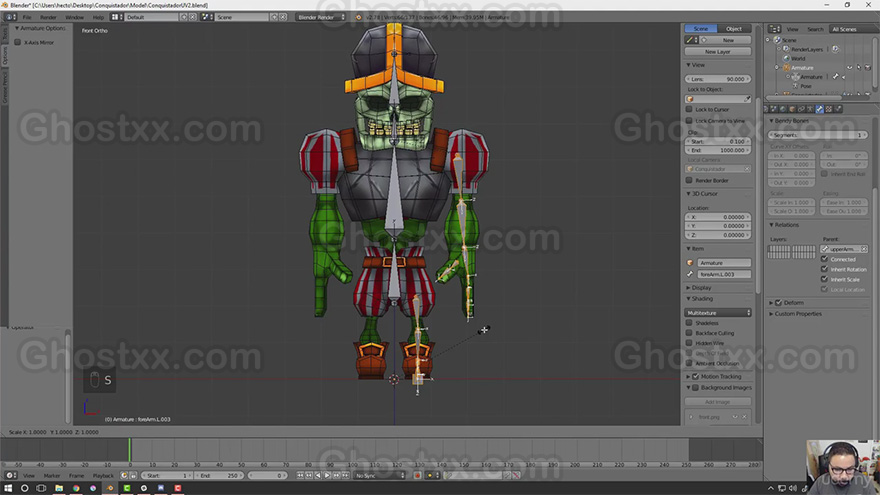Select the active Bone properties tab
The image size is (880, 495).
819,109
